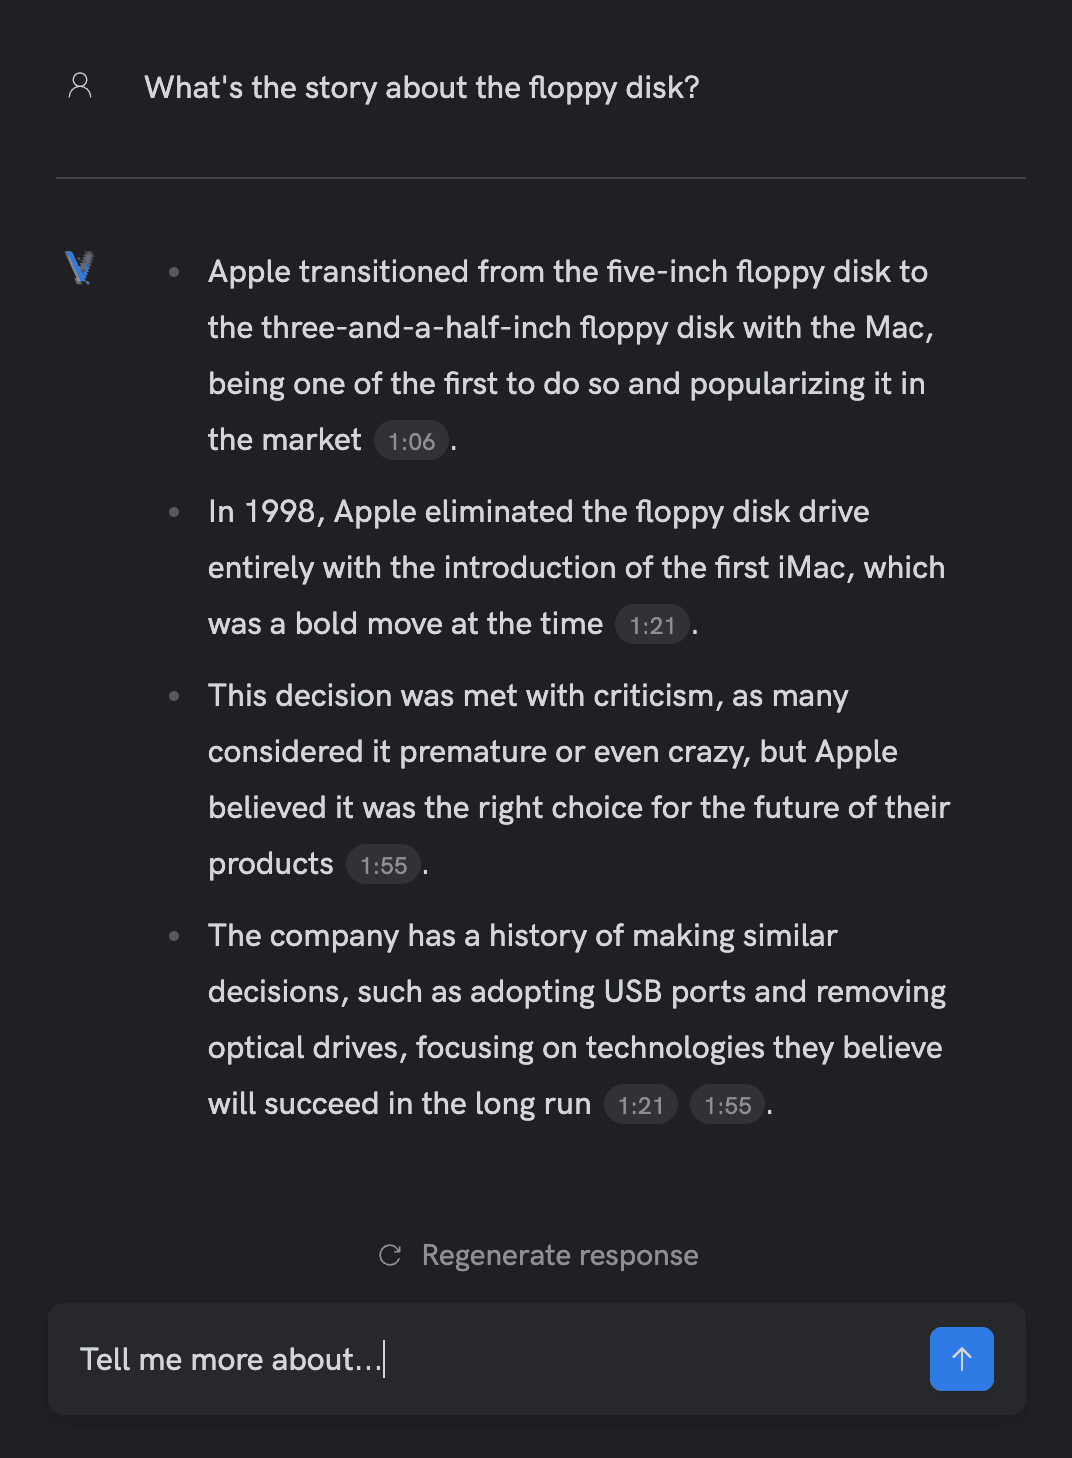This screenshot has height=1458, width=1072.
Task: Click the user avatar icon
Action: pyautogui.click(x=80, y=86)
